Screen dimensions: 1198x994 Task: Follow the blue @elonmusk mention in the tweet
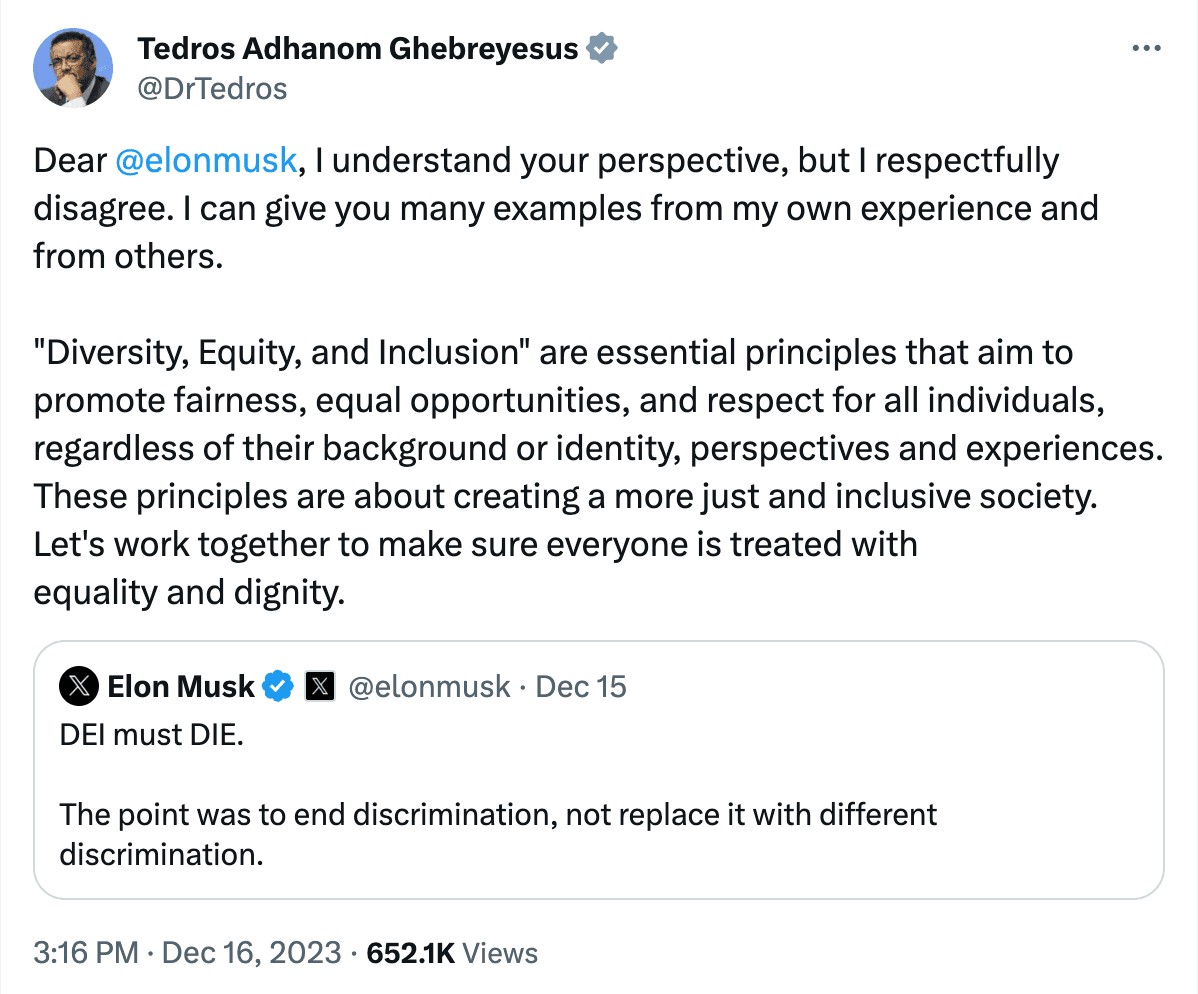(x=207, y=160)
